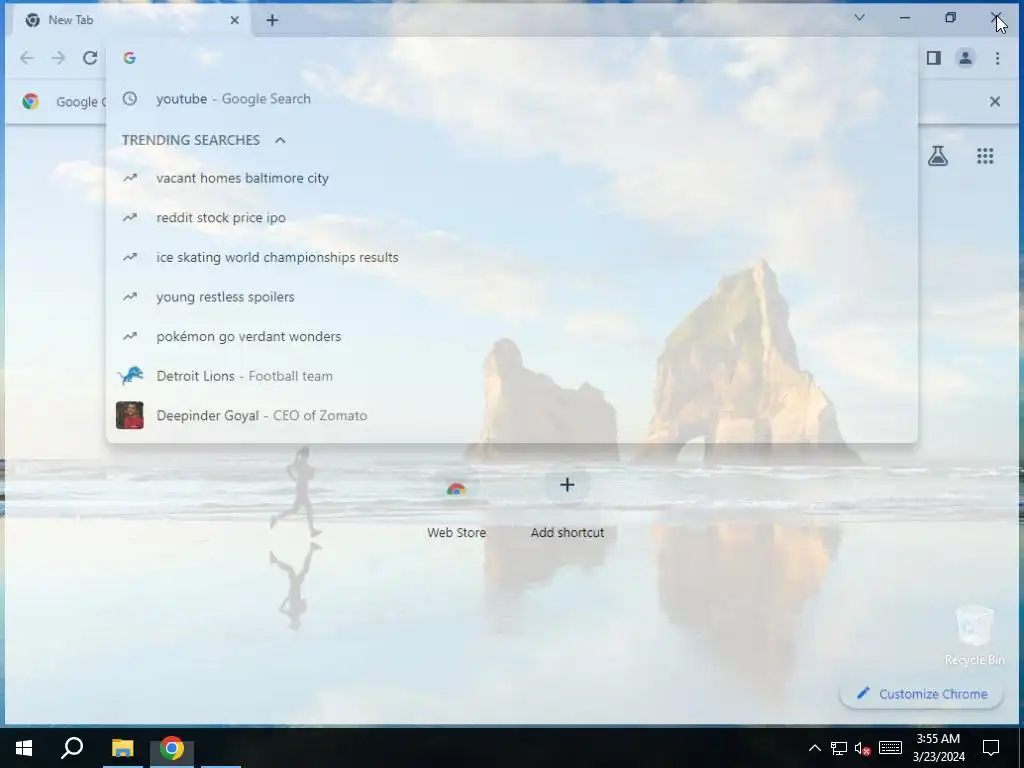Restore down the Chrome window
The height and width of the screenshot is (768, 1024).
point(950,18)
